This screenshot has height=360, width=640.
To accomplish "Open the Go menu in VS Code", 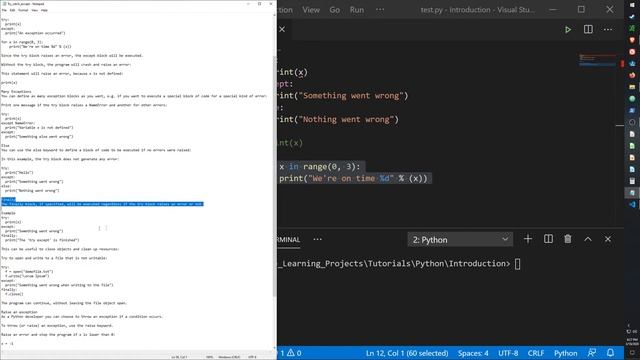I will 335,10.
